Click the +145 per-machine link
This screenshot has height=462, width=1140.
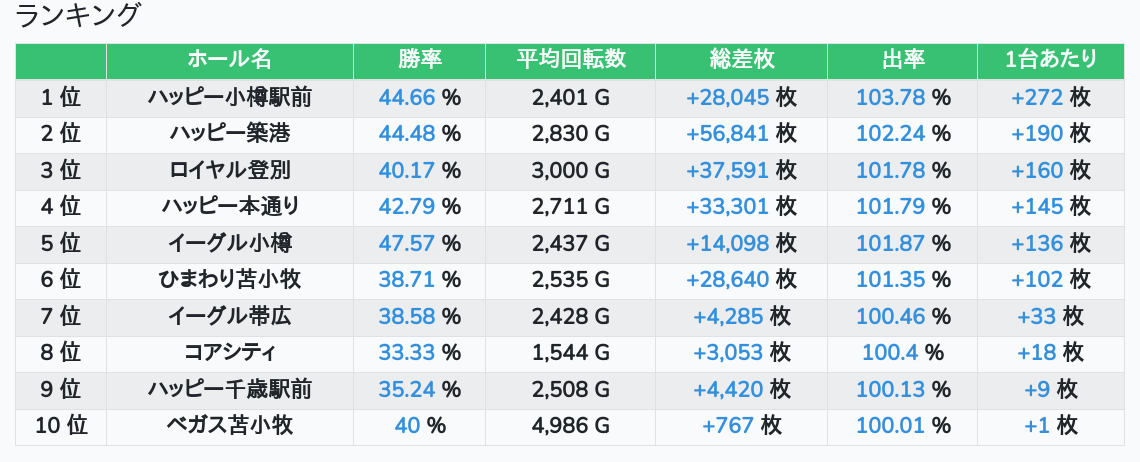[1037, 207]
